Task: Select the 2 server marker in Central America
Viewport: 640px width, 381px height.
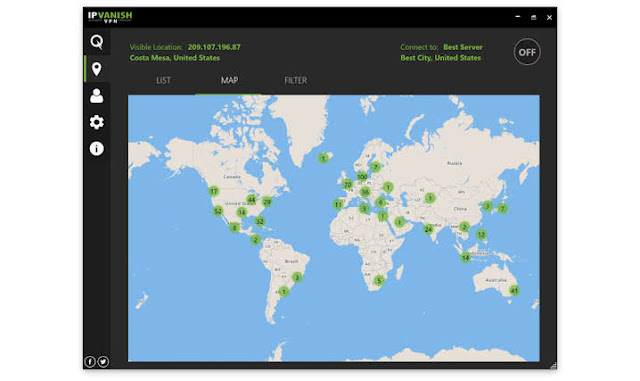Action: click(256, 240)
